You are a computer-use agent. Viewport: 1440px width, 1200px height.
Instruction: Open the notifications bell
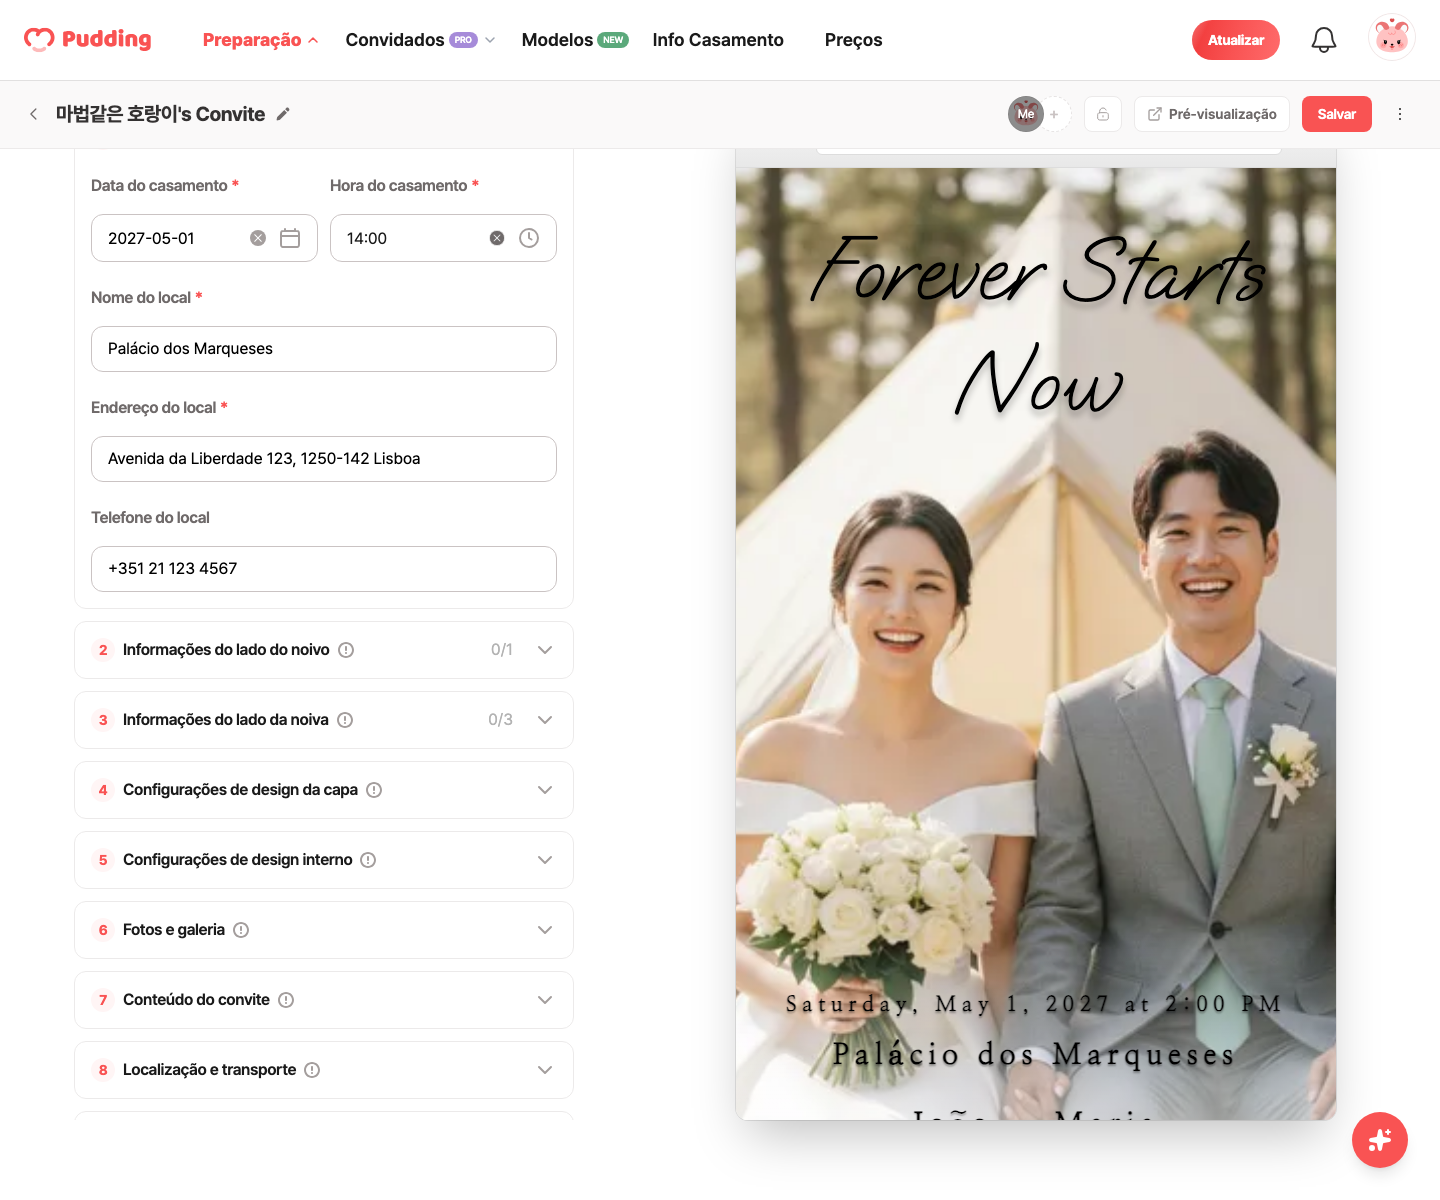1324,40
